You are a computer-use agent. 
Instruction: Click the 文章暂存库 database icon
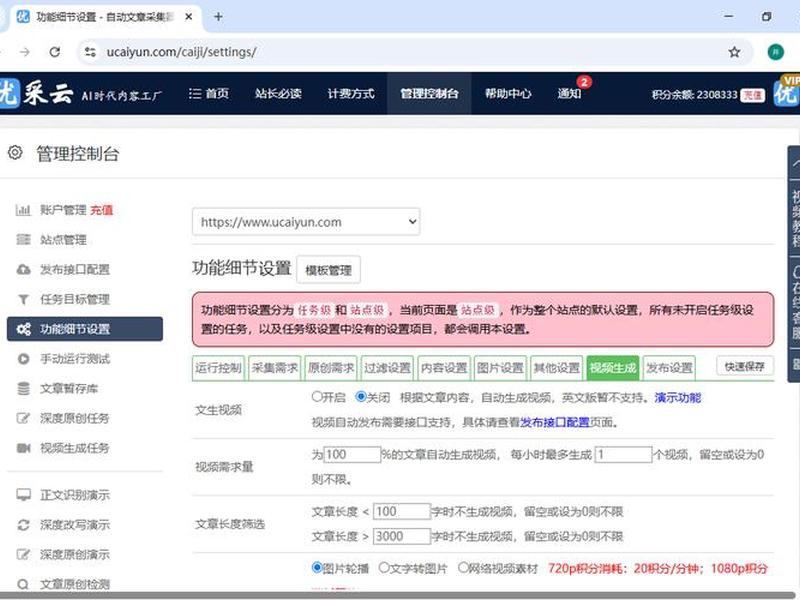tap(23, 389)
